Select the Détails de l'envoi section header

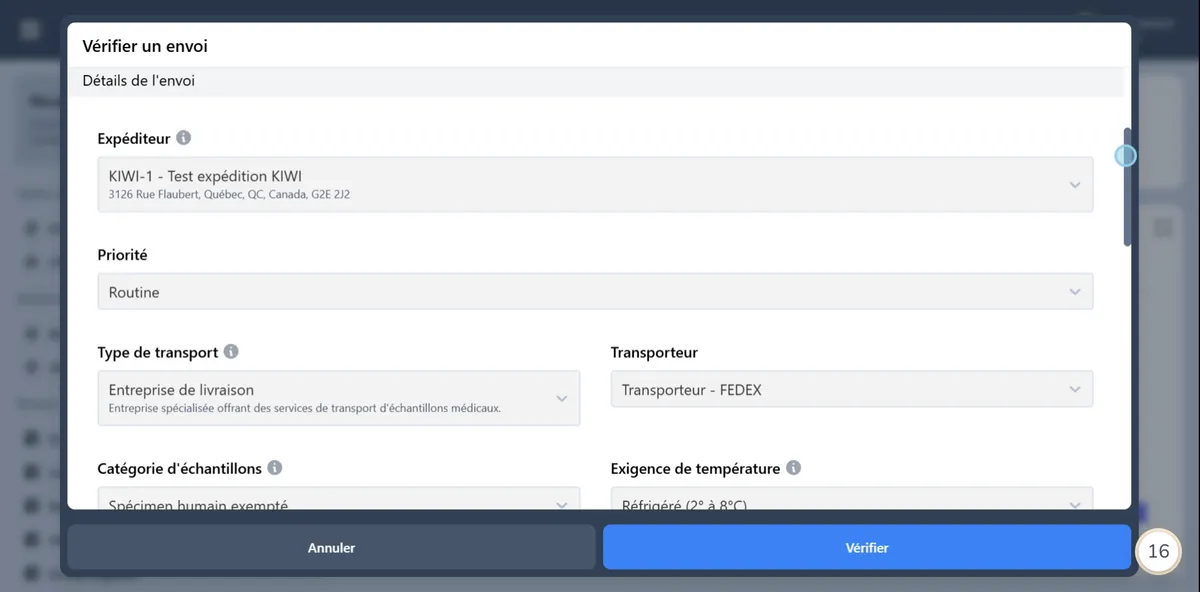coord(138,81)
